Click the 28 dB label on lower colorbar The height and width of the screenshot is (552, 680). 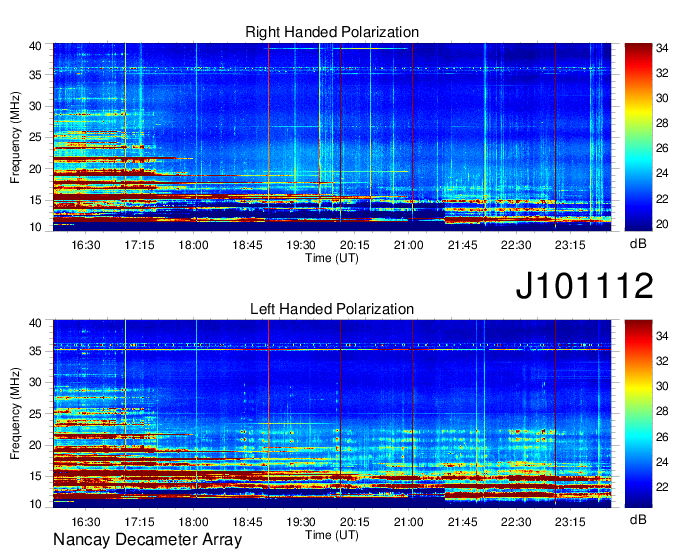coord(662,411)
